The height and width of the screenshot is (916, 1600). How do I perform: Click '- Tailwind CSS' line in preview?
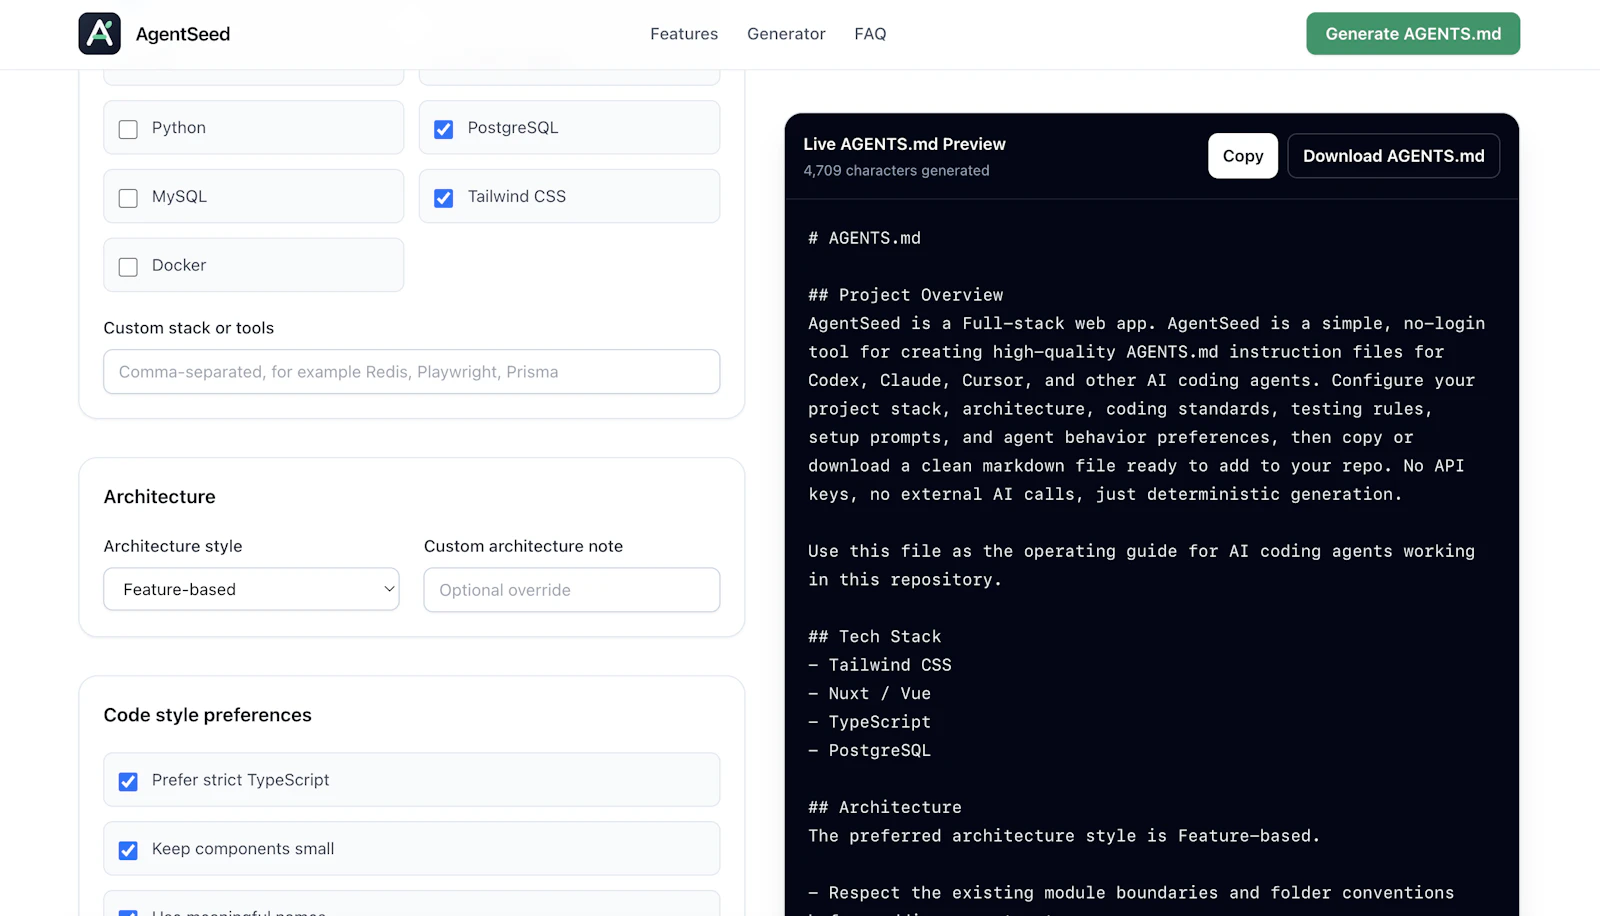880,665
